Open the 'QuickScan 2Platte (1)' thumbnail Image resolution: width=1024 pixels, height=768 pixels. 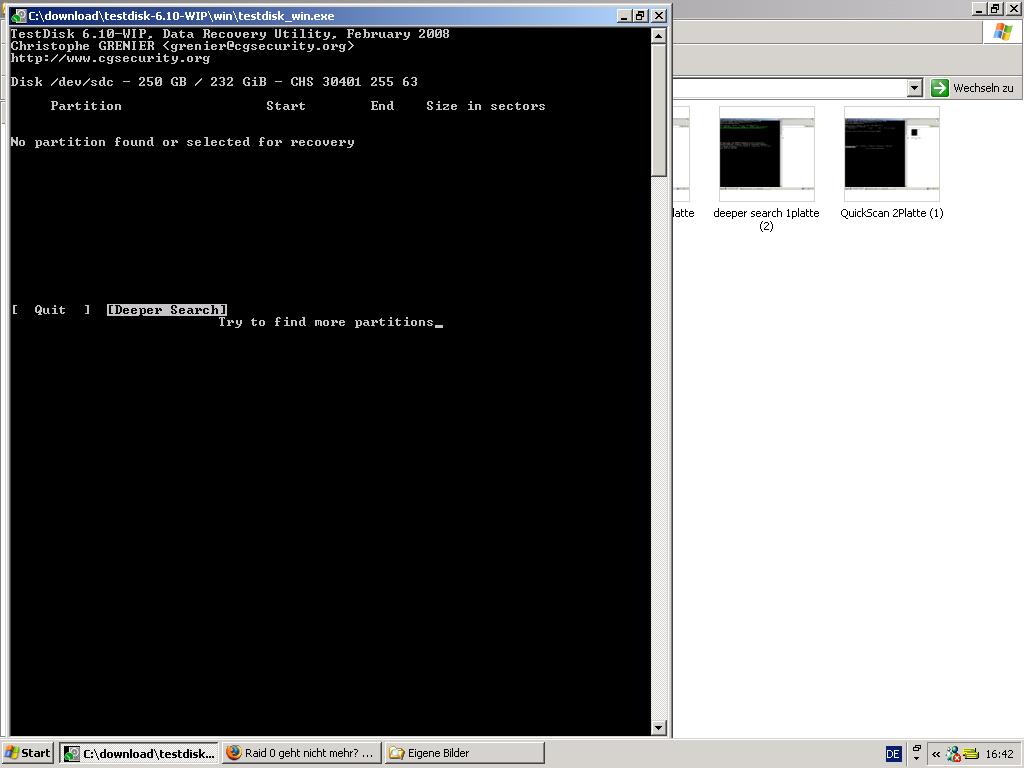pos(891,153)
